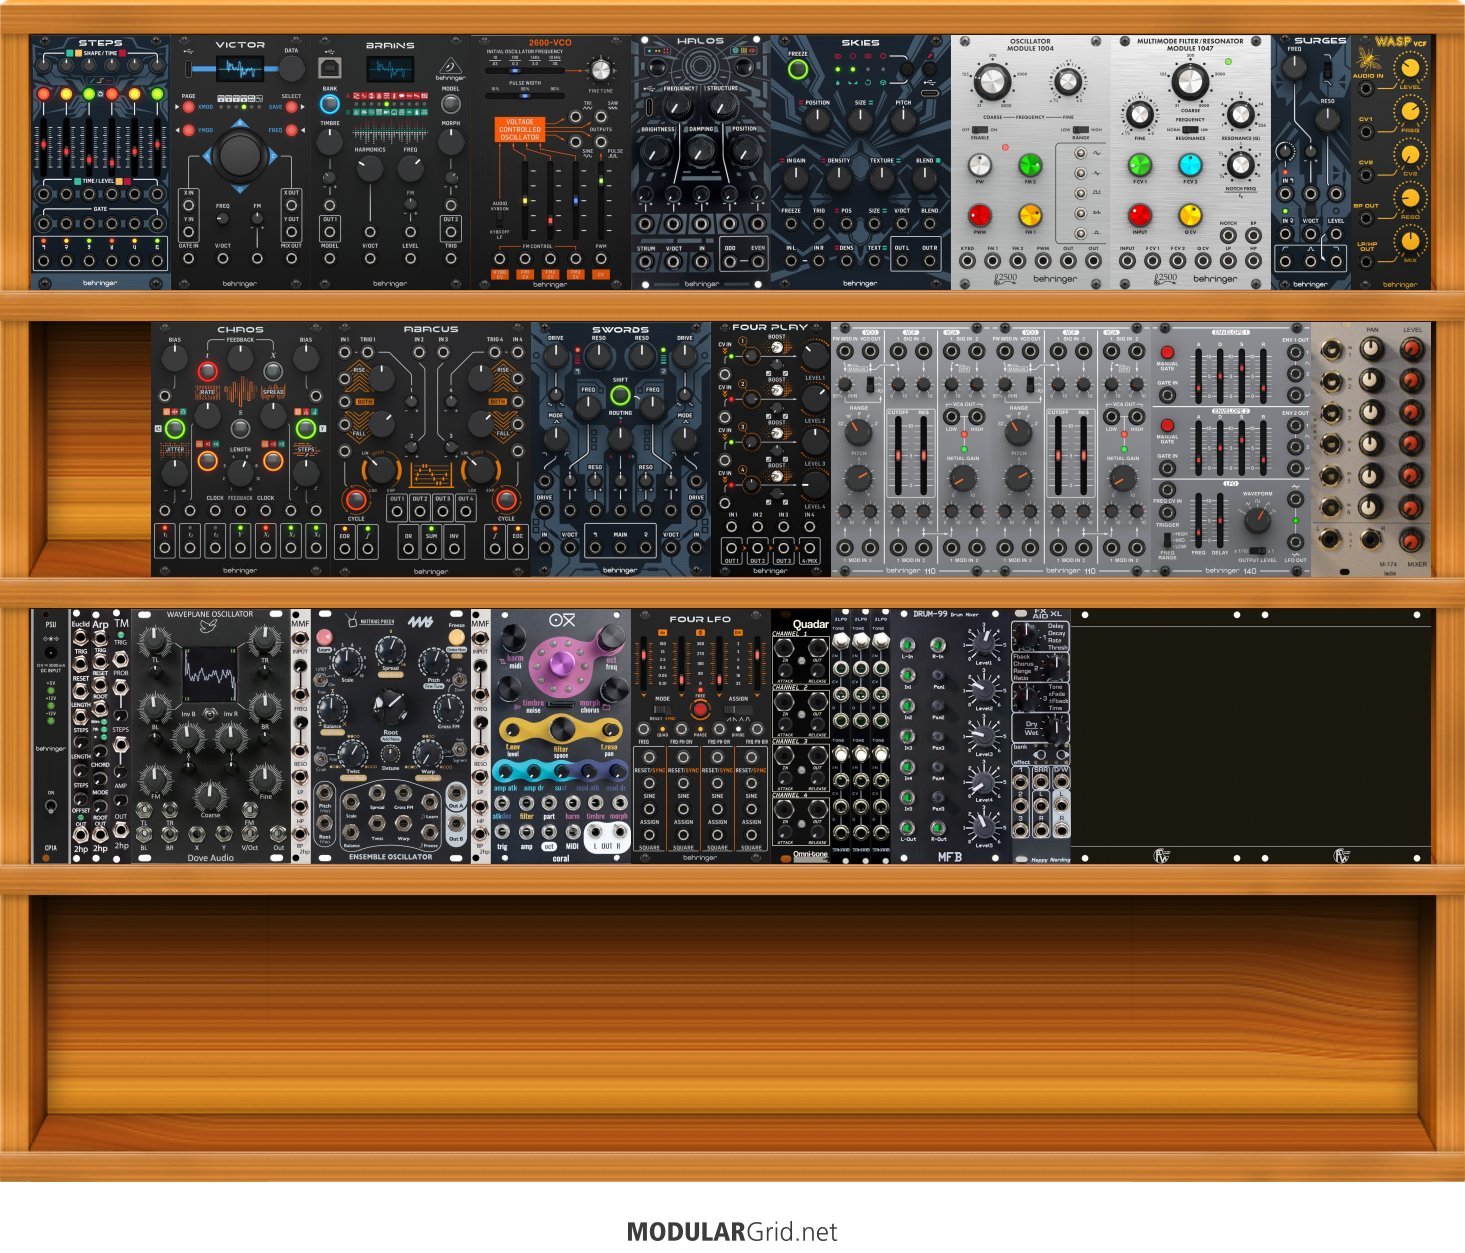Select the CHAOS module in the rack

pos(241,449)
